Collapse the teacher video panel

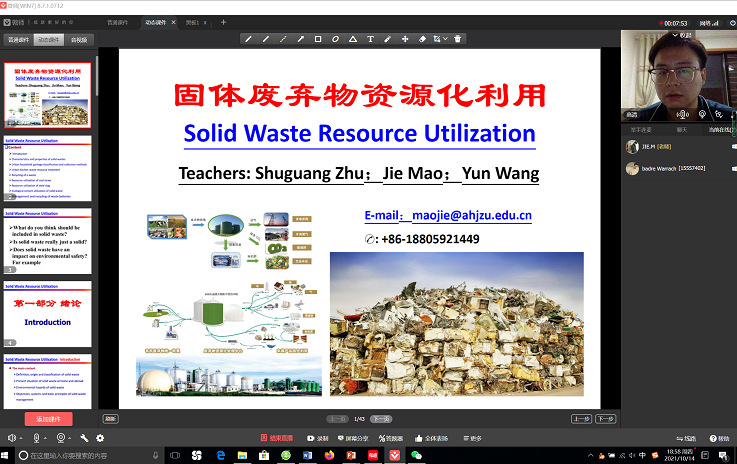[680, 34]
